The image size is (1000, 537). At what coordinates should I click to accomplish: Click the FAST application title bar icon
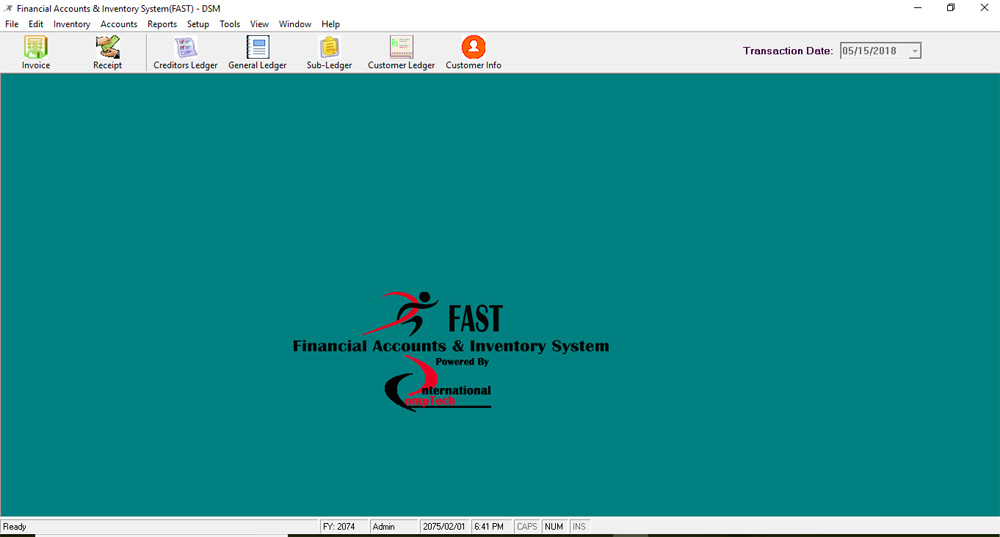coord(8,8)
